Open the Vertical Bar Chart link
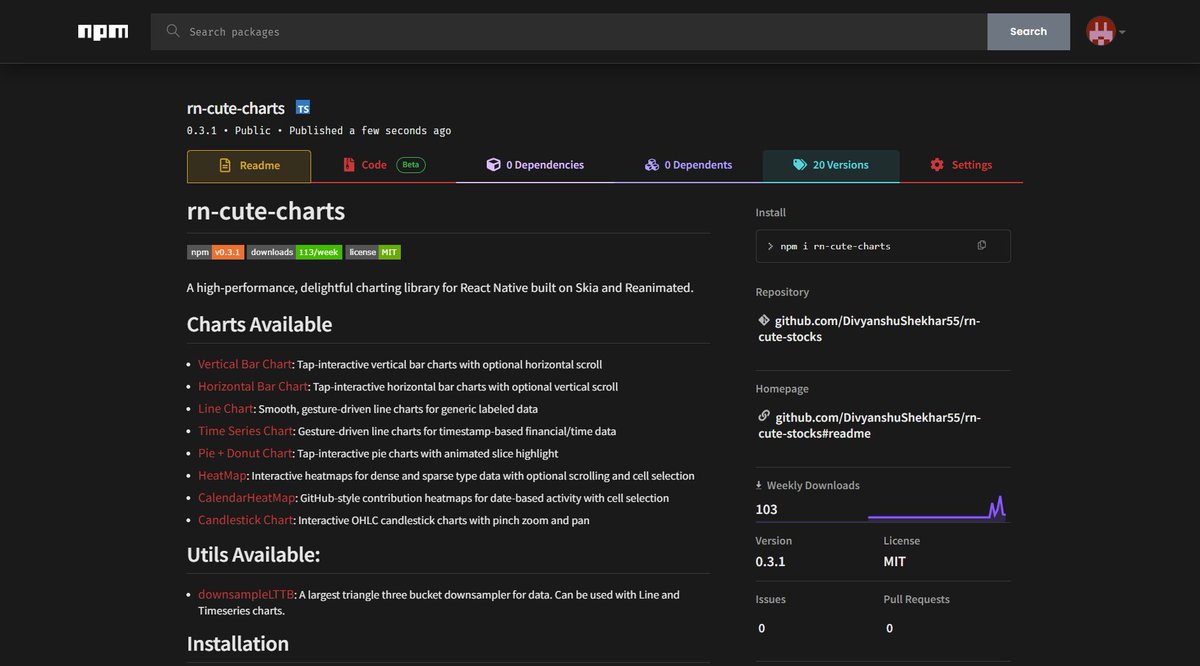 [x=245, y=364]
